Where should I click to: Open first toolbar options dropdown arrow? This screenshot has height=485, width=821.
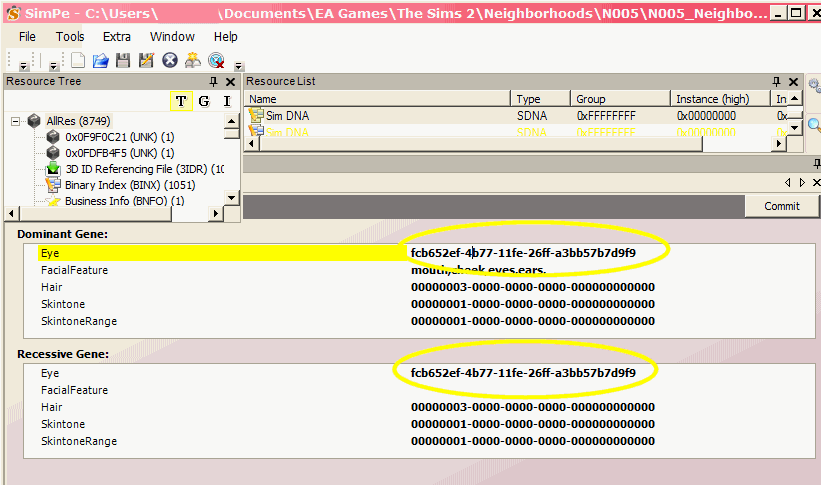tap(24, 66)
